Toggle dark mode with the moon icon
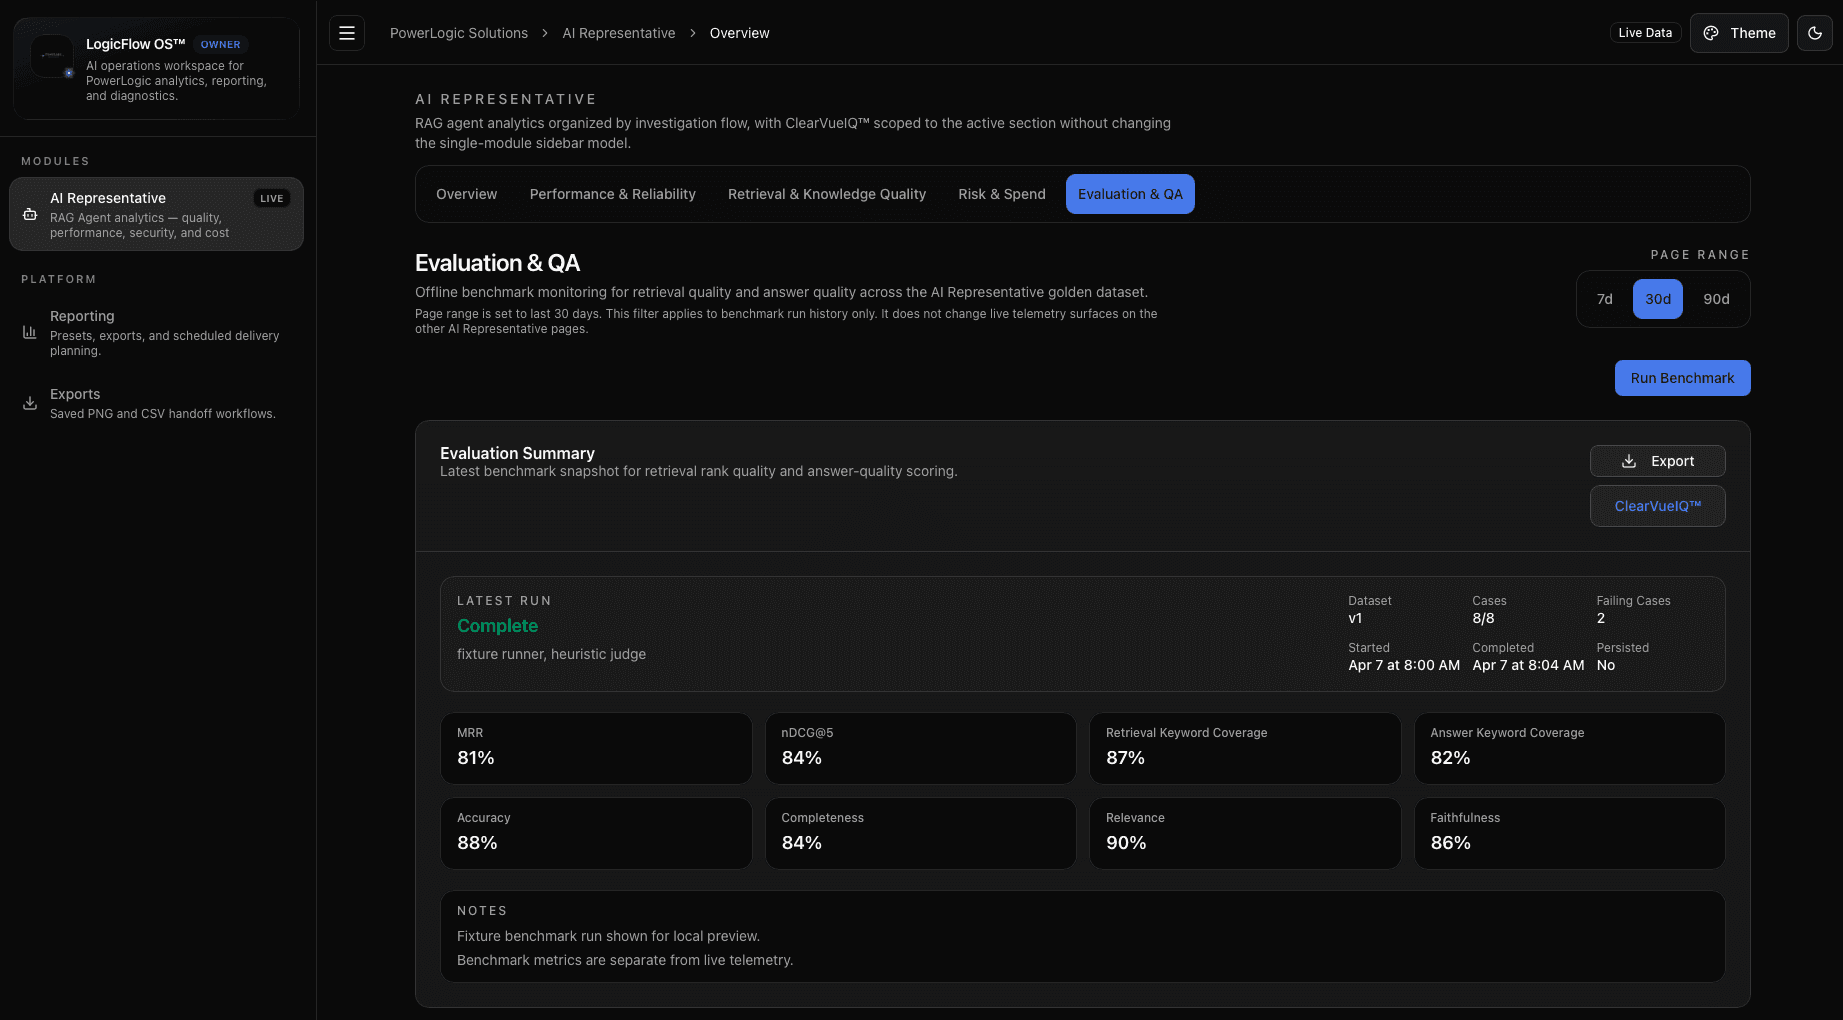Viewport: 1843px width, 1020px height. click(1815, 33)
